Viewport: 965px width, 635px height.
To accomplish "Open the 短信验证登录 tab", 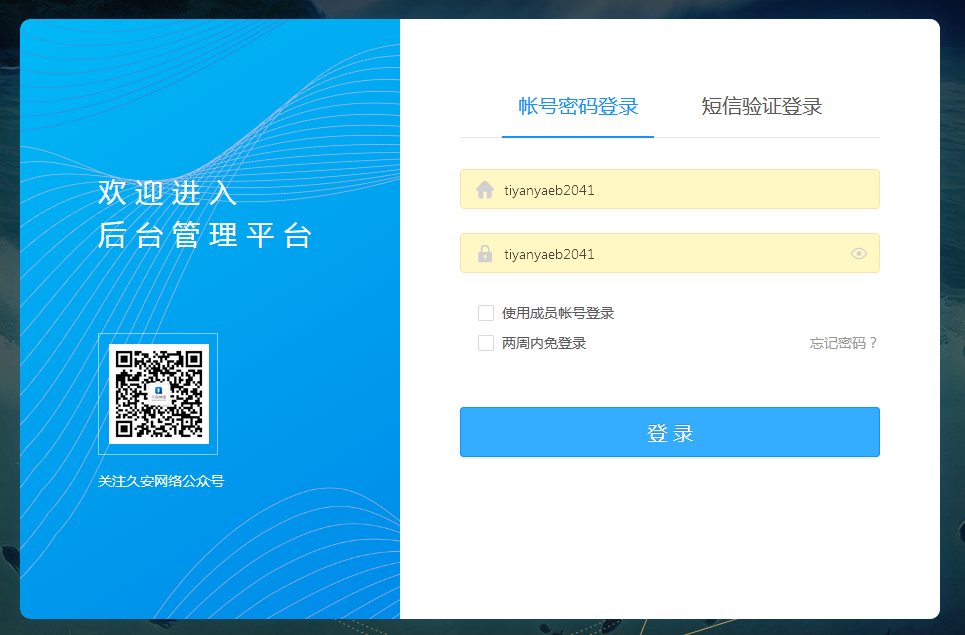I will tap(761, 107).
